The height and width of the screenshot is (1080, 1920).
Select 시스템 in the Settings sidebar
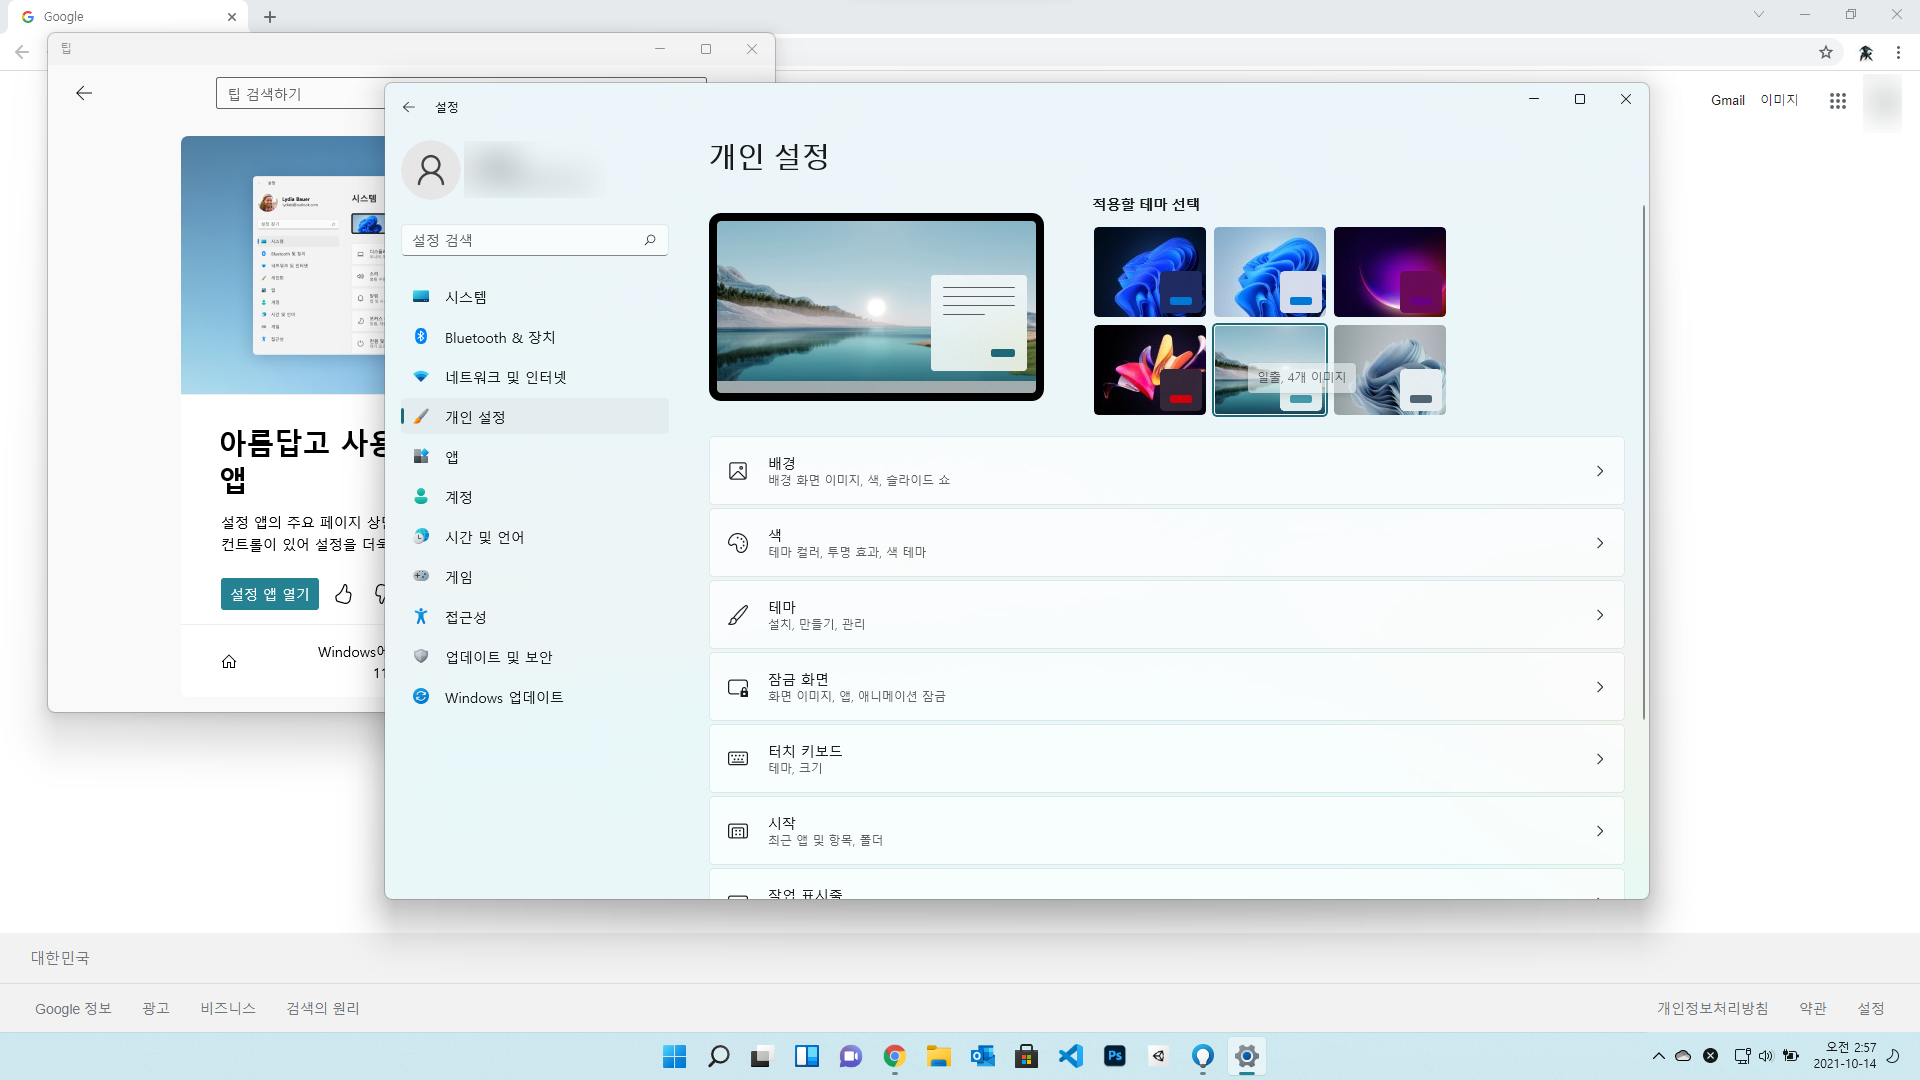click(466, 297)
